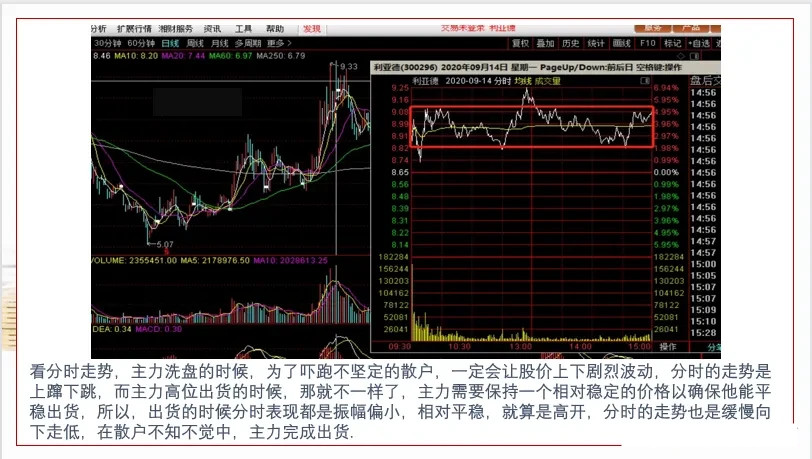
Task: Add the stock with +自选
Action: click(699, 44)
